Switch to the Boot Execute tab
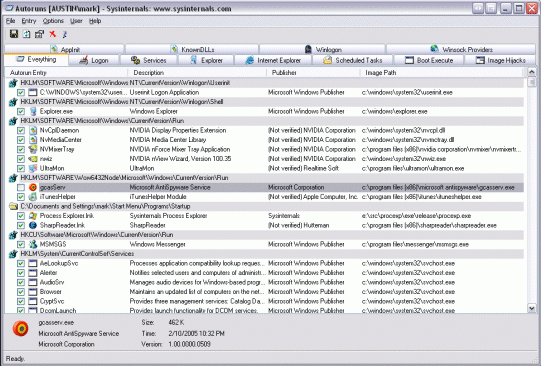The height and width of the screenshot is (366, 541). point(429,60)
